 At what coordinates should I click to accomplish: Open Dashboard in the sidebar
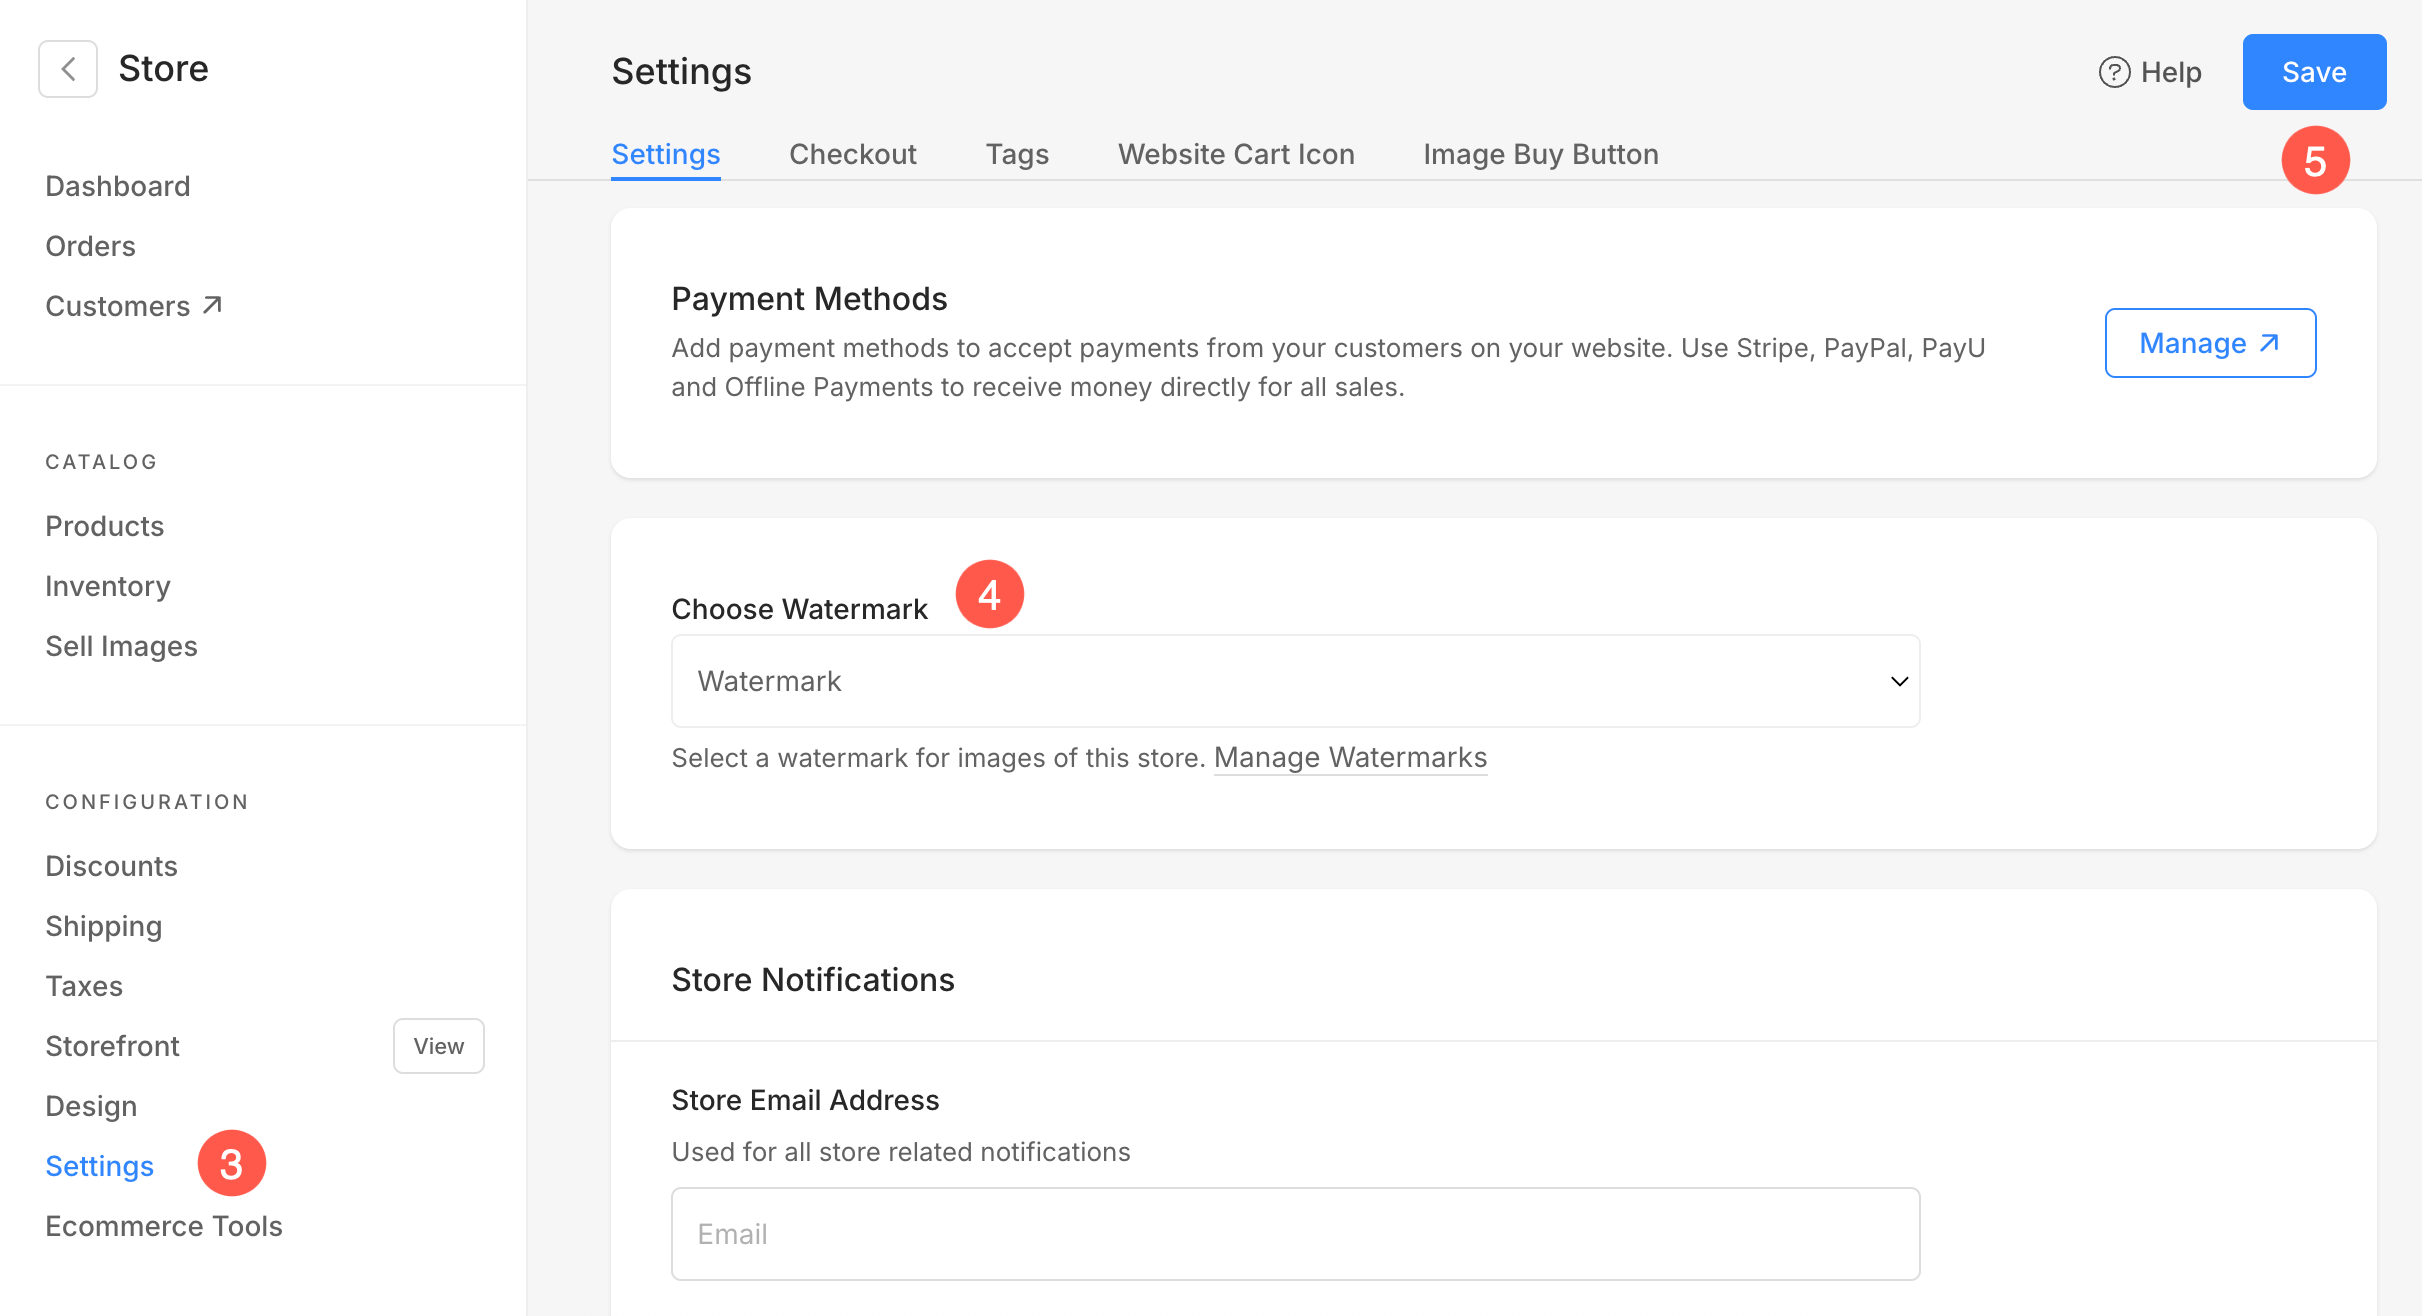117,186
